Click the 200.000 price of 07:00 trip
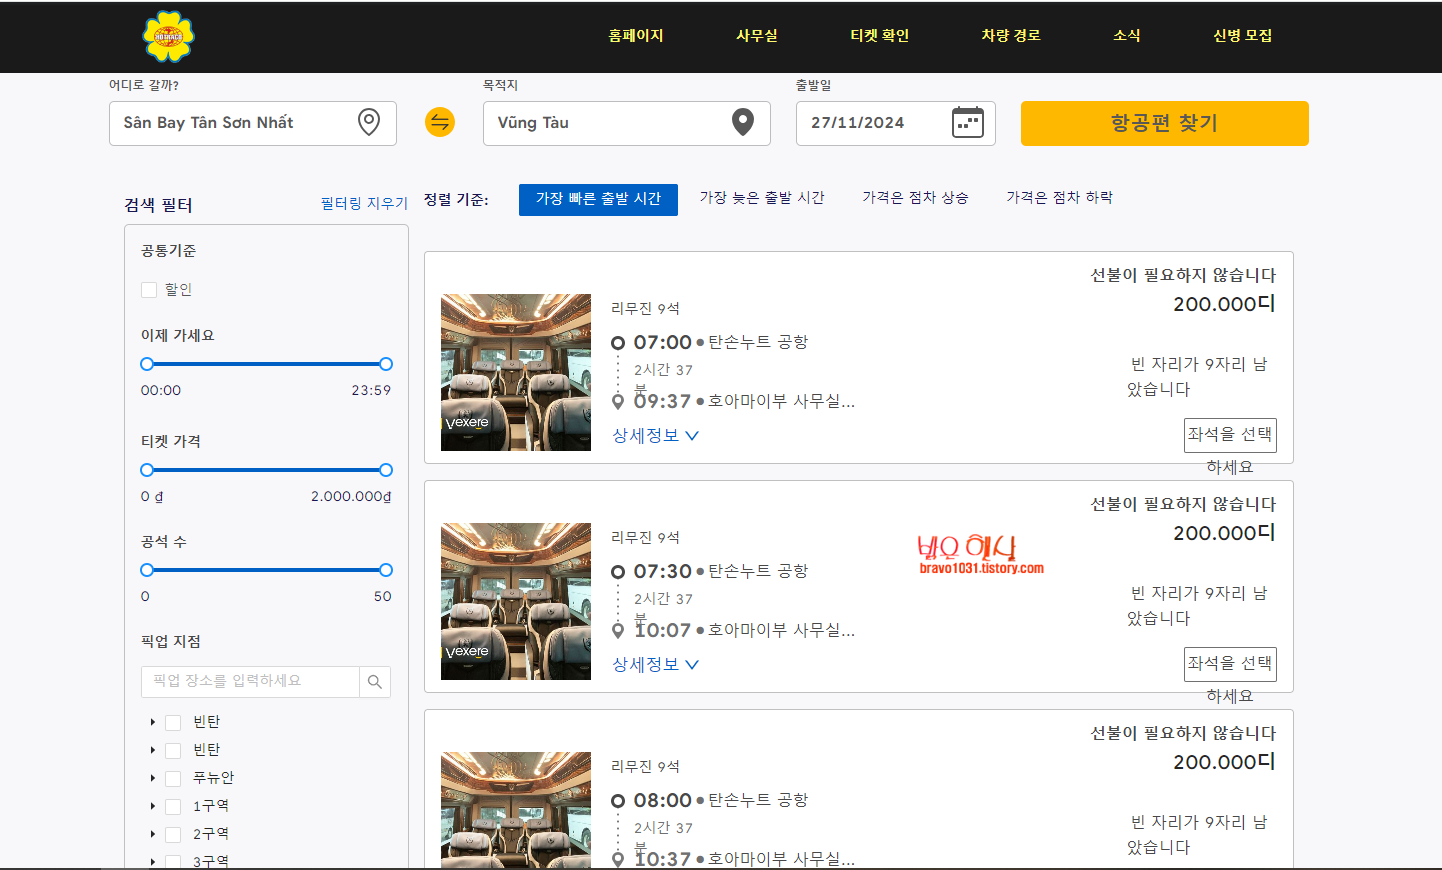Image resolution: width=1442 pixels, height=870 pixels. (x=1224, y=305)
